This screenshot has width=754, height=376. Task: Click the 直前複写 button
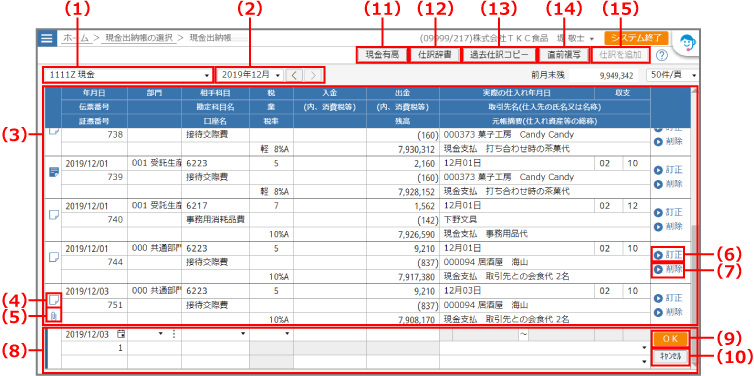[564, 55]
